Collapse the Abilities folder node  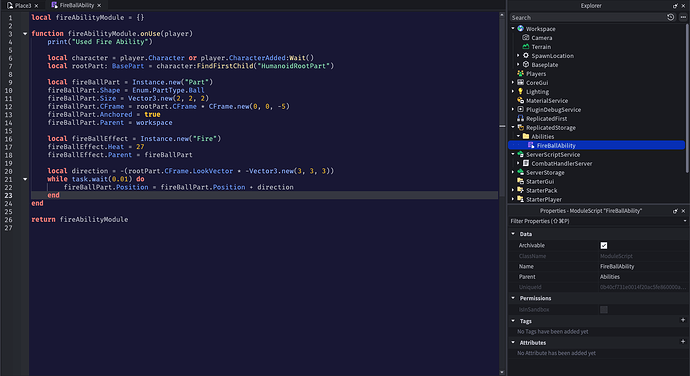tap(518, 136)
